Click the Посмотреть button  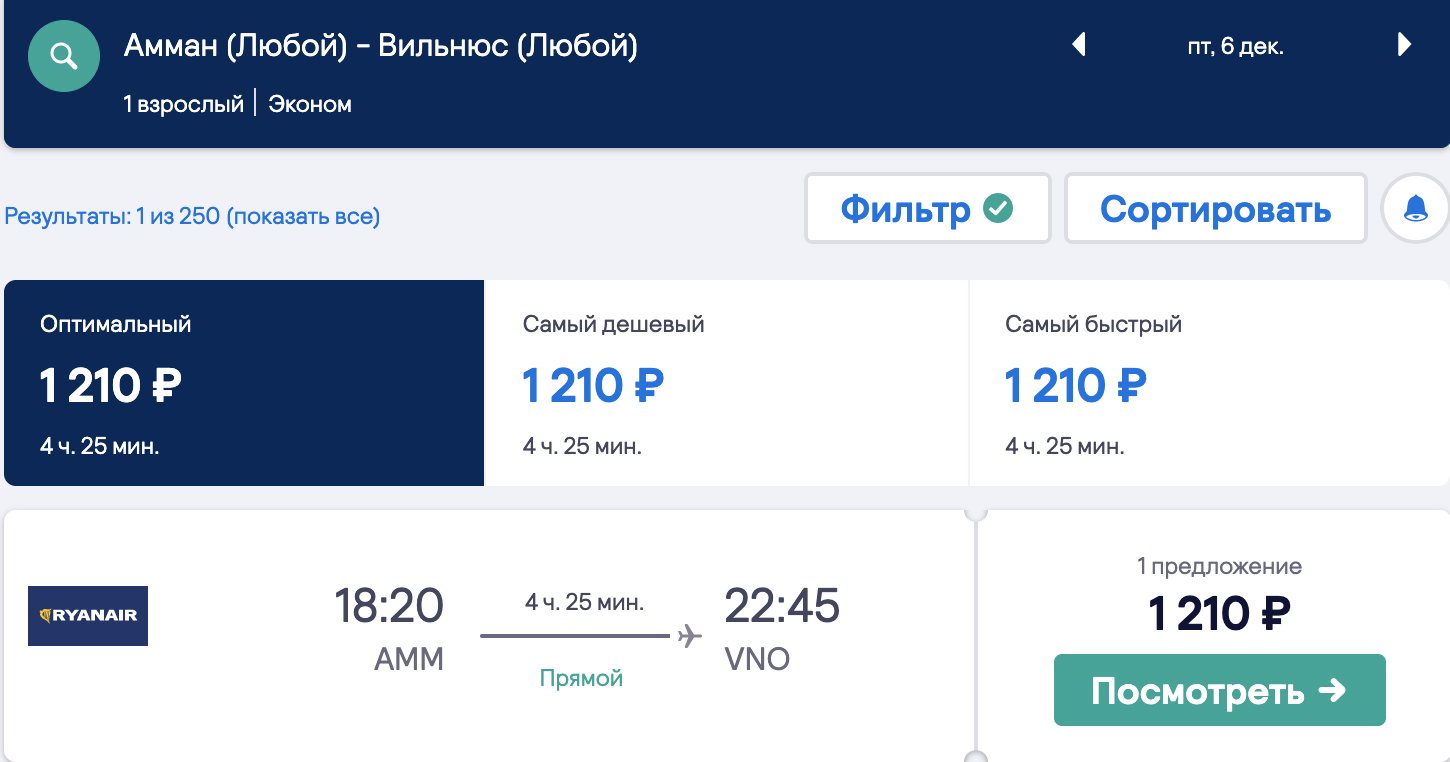[x=1218, y=690]
